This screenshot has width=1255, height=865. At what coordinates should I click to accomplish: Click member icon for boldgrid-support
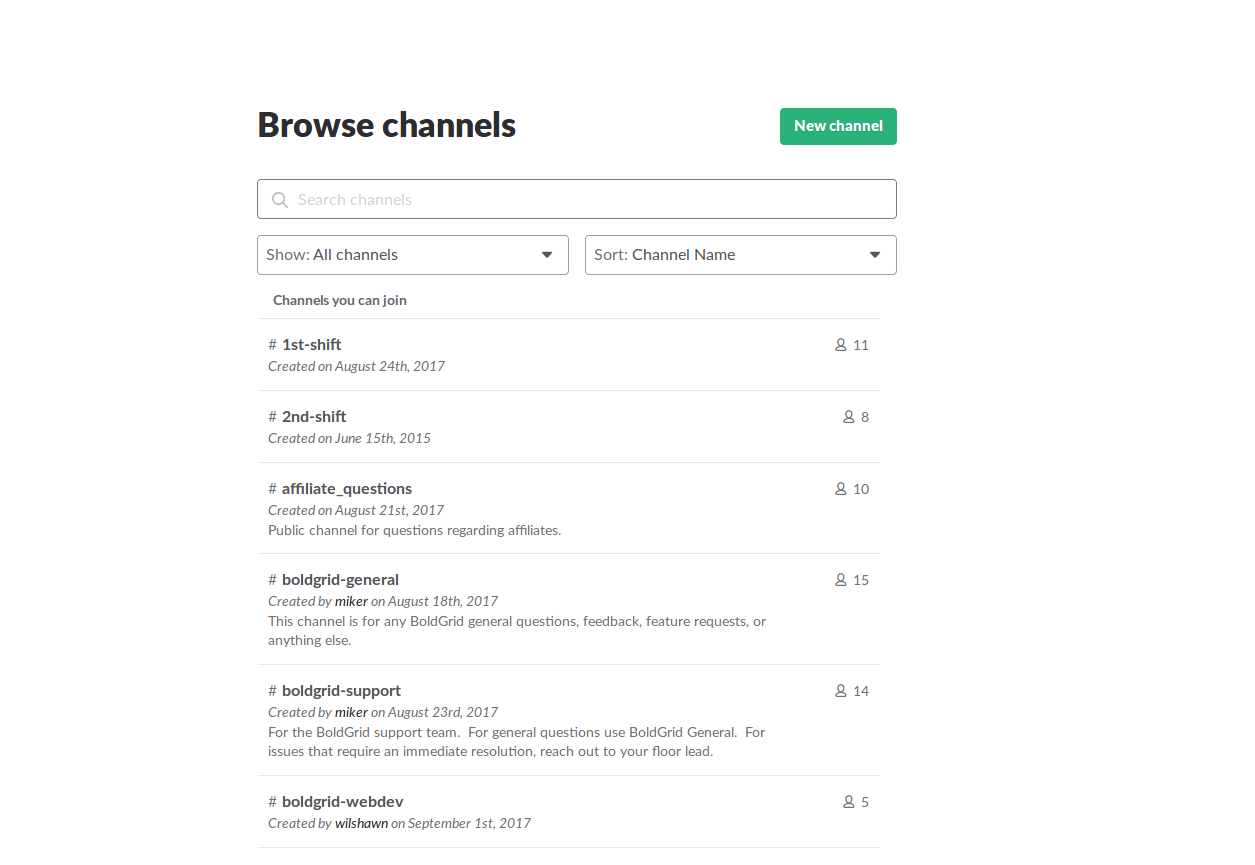coord(841,691)
